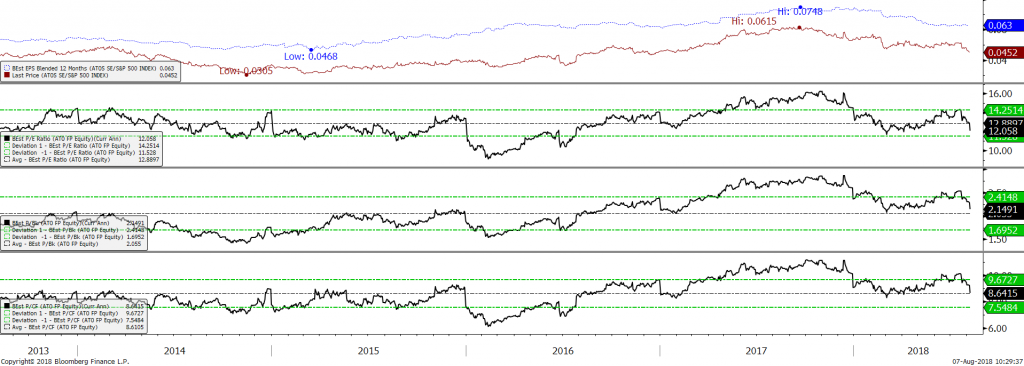Click the 16.00 tick on the P/E axis
The height and width of the screenshot is (366, 1024).
click(1000, 93)
